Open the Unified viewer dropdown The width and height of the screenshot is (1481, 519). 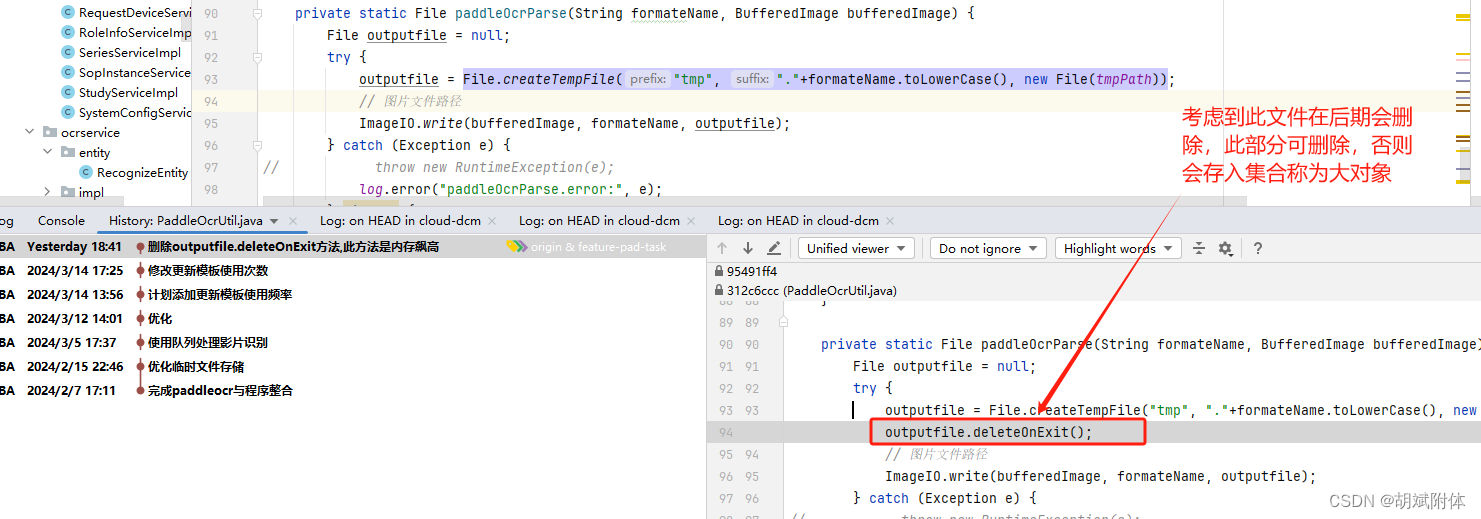coord(856,248)
